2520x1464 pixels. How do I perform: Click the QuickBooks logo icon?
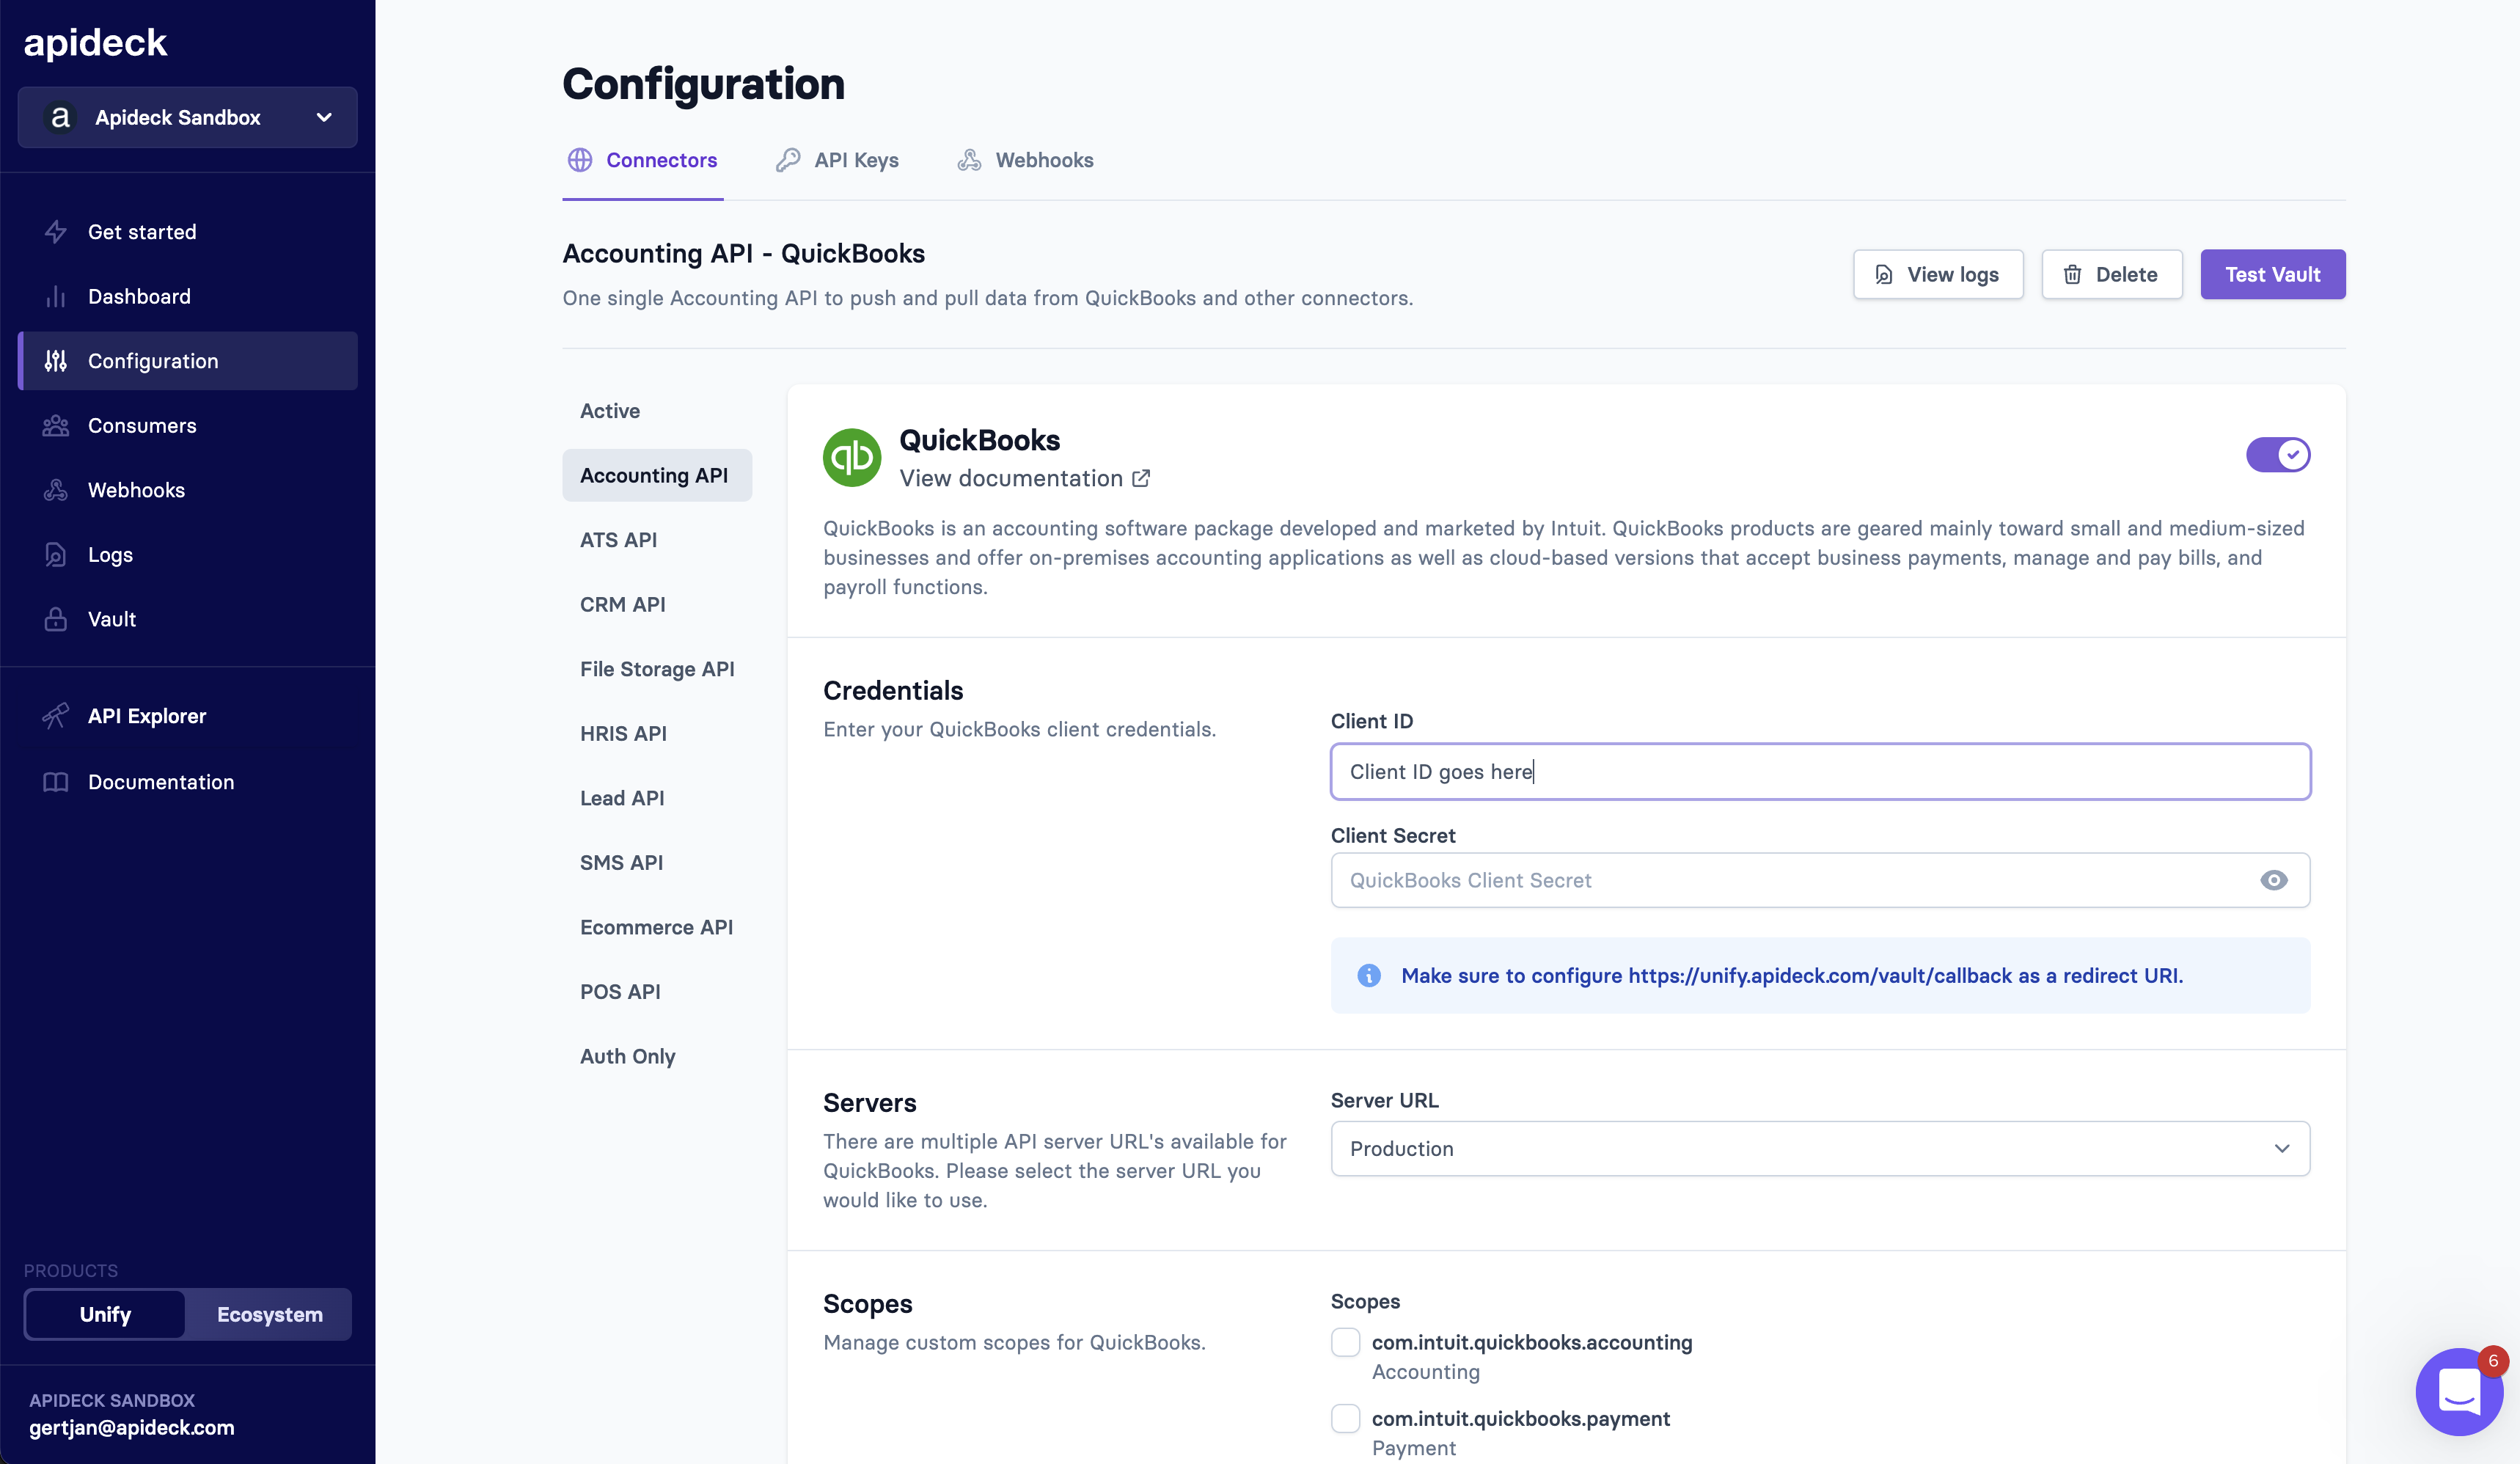click(x=852, y=458)
